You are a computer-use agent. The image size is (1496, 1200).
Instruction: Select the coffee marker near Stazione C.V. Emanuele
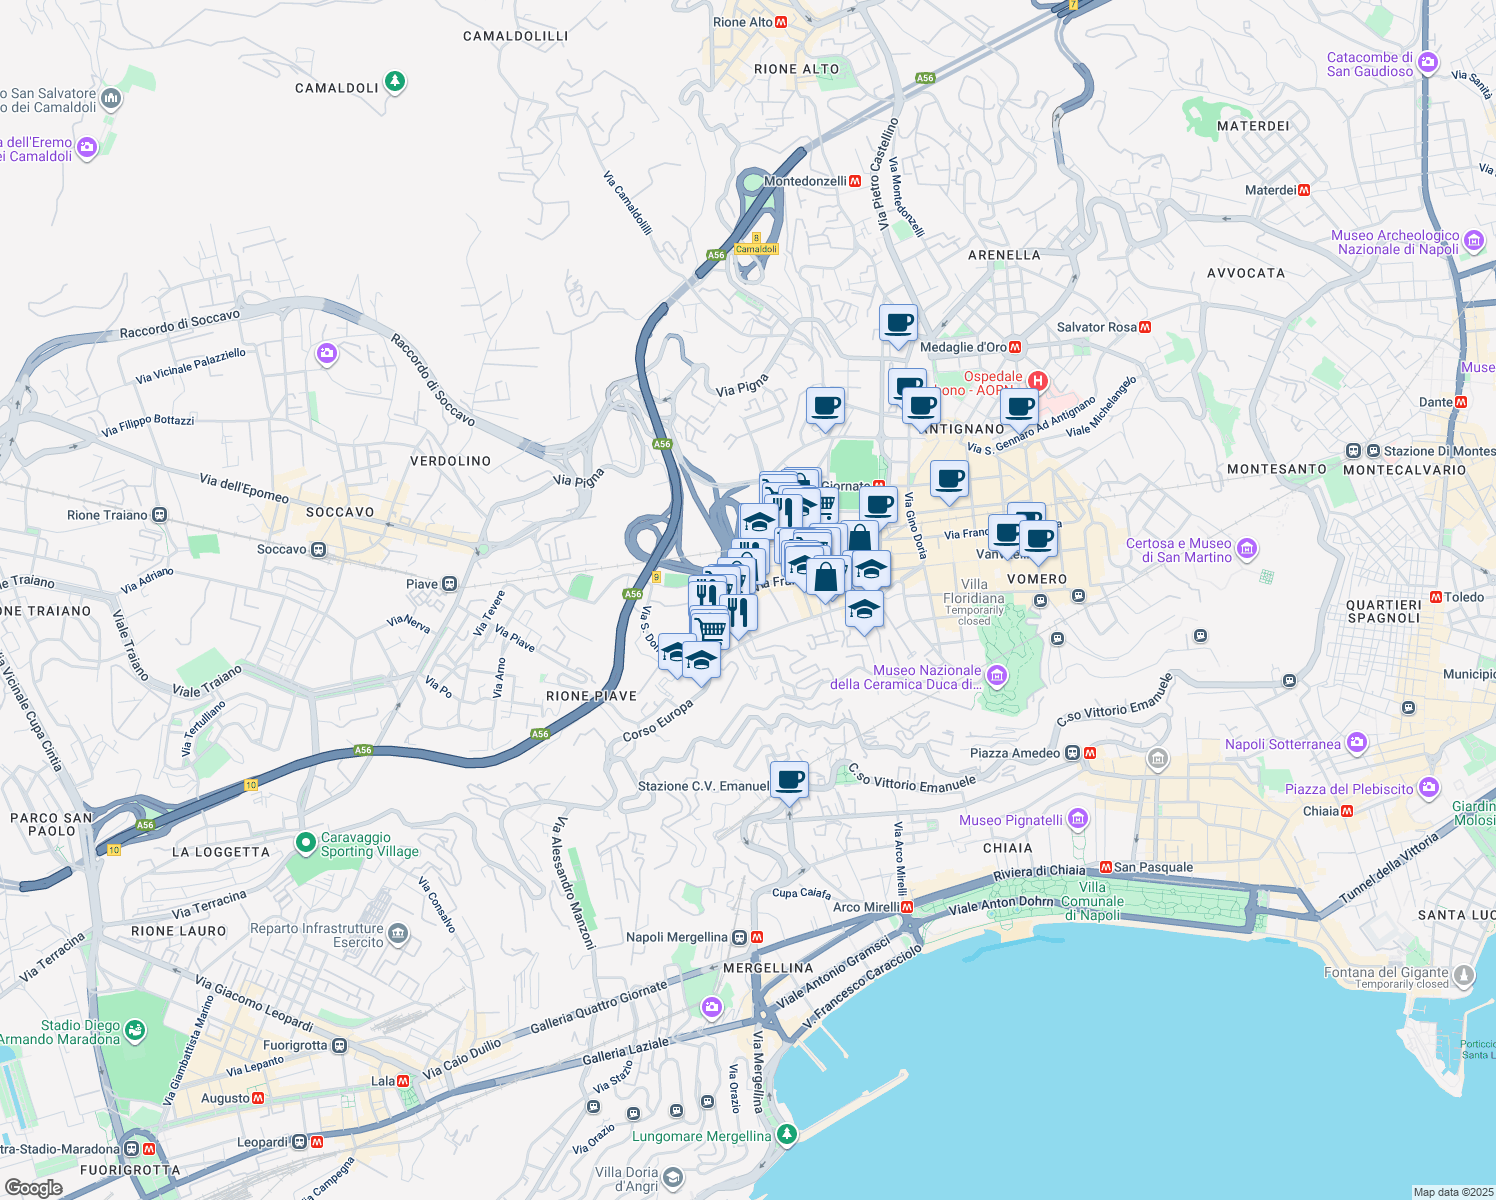[x=790, y=778]
